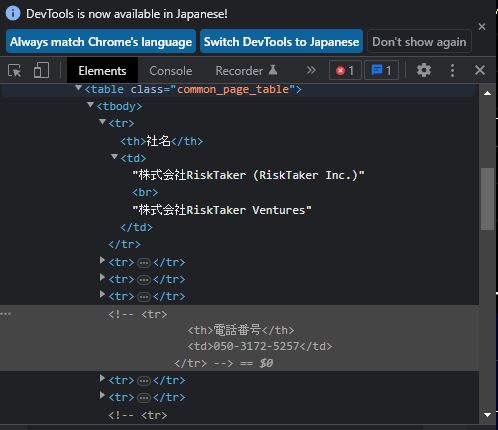This screenshot has height=430, width=498.
Task: Switch to the Recorder tab
Action: 246,71
